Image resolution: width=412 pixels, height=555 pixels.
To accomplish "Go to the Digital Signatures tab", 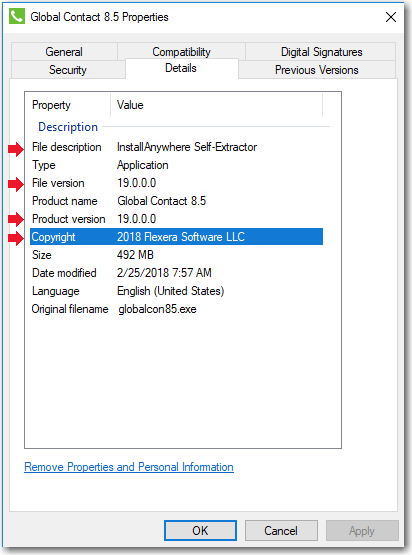I will [x=321, y=52].
